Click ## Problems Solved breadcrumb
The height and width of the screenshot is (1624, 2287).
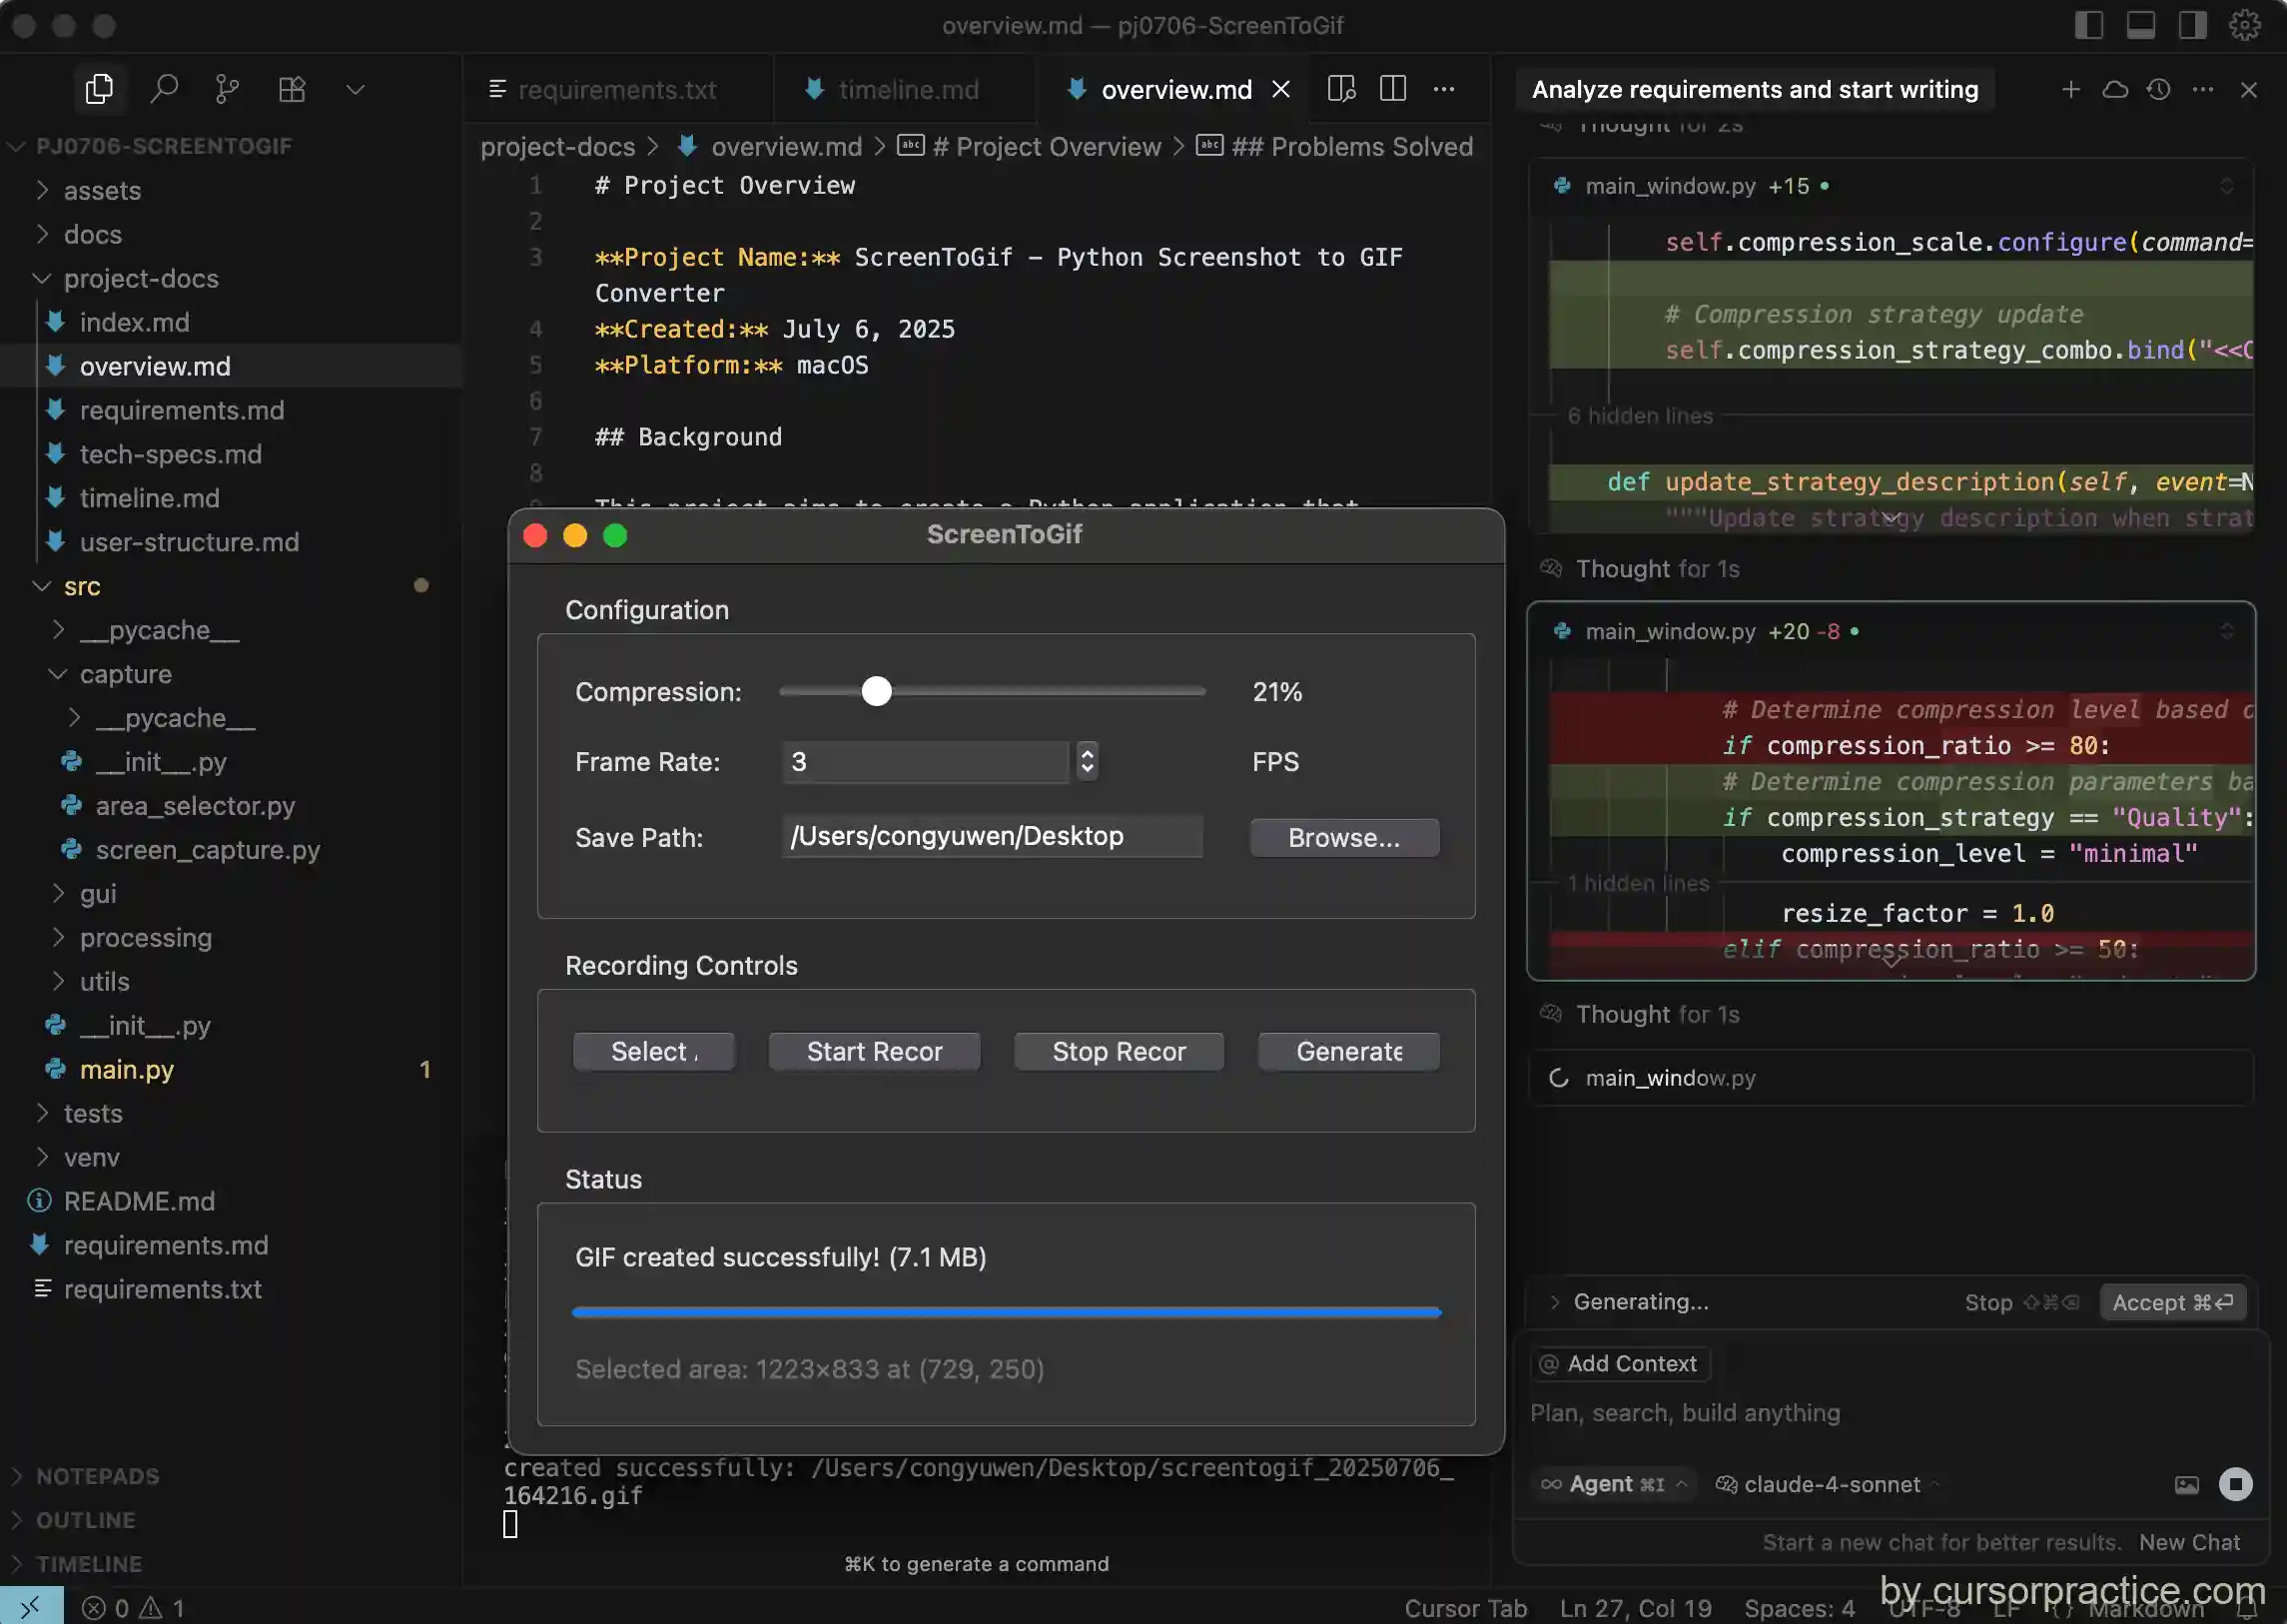coord(1352,146)
